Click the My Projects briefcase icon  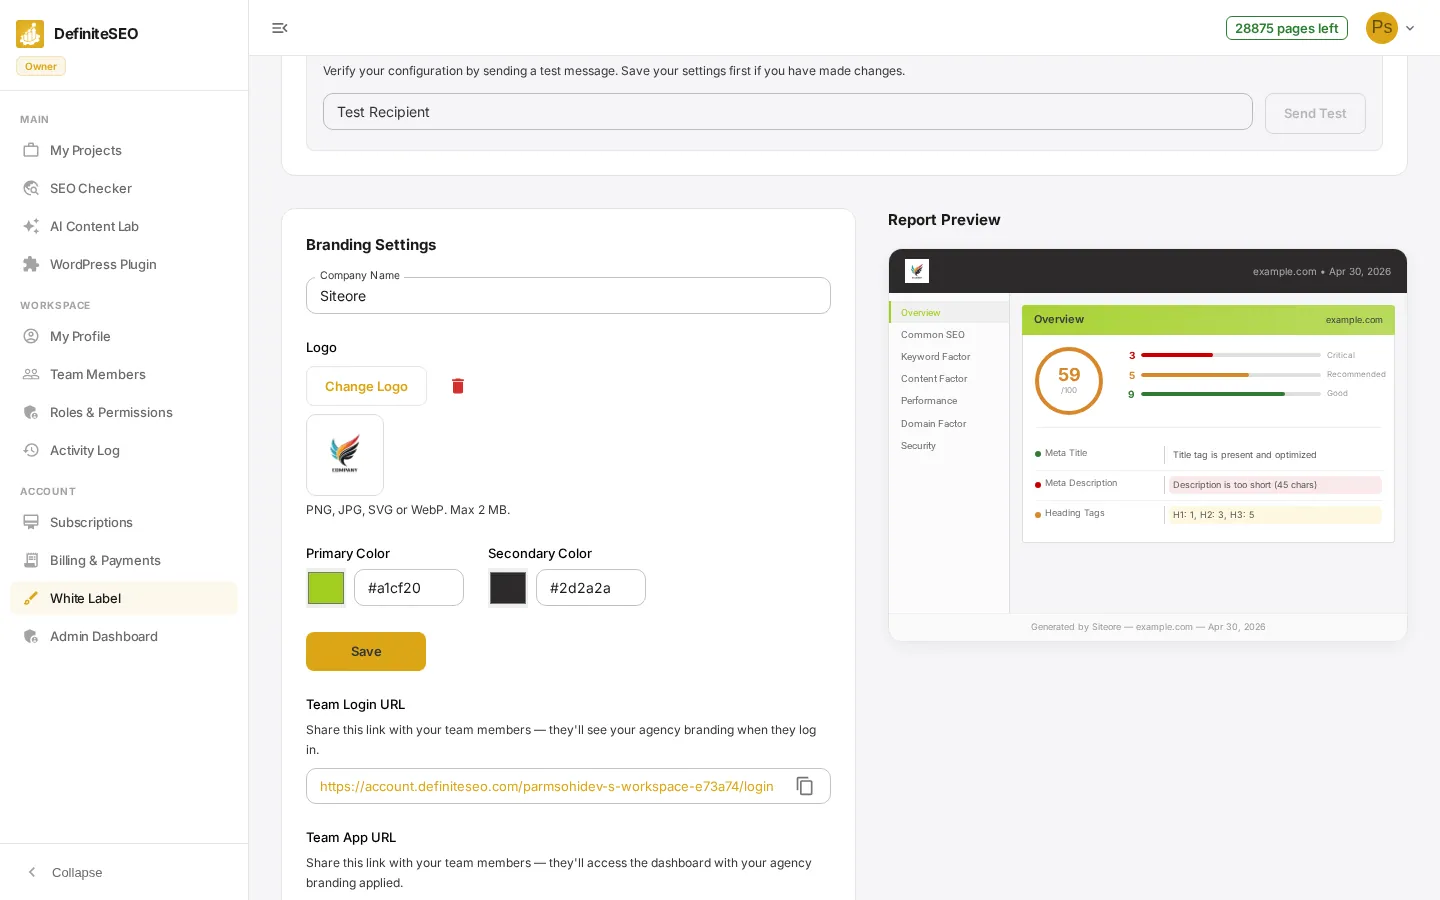pyautogui.click(x=31, y=150)
